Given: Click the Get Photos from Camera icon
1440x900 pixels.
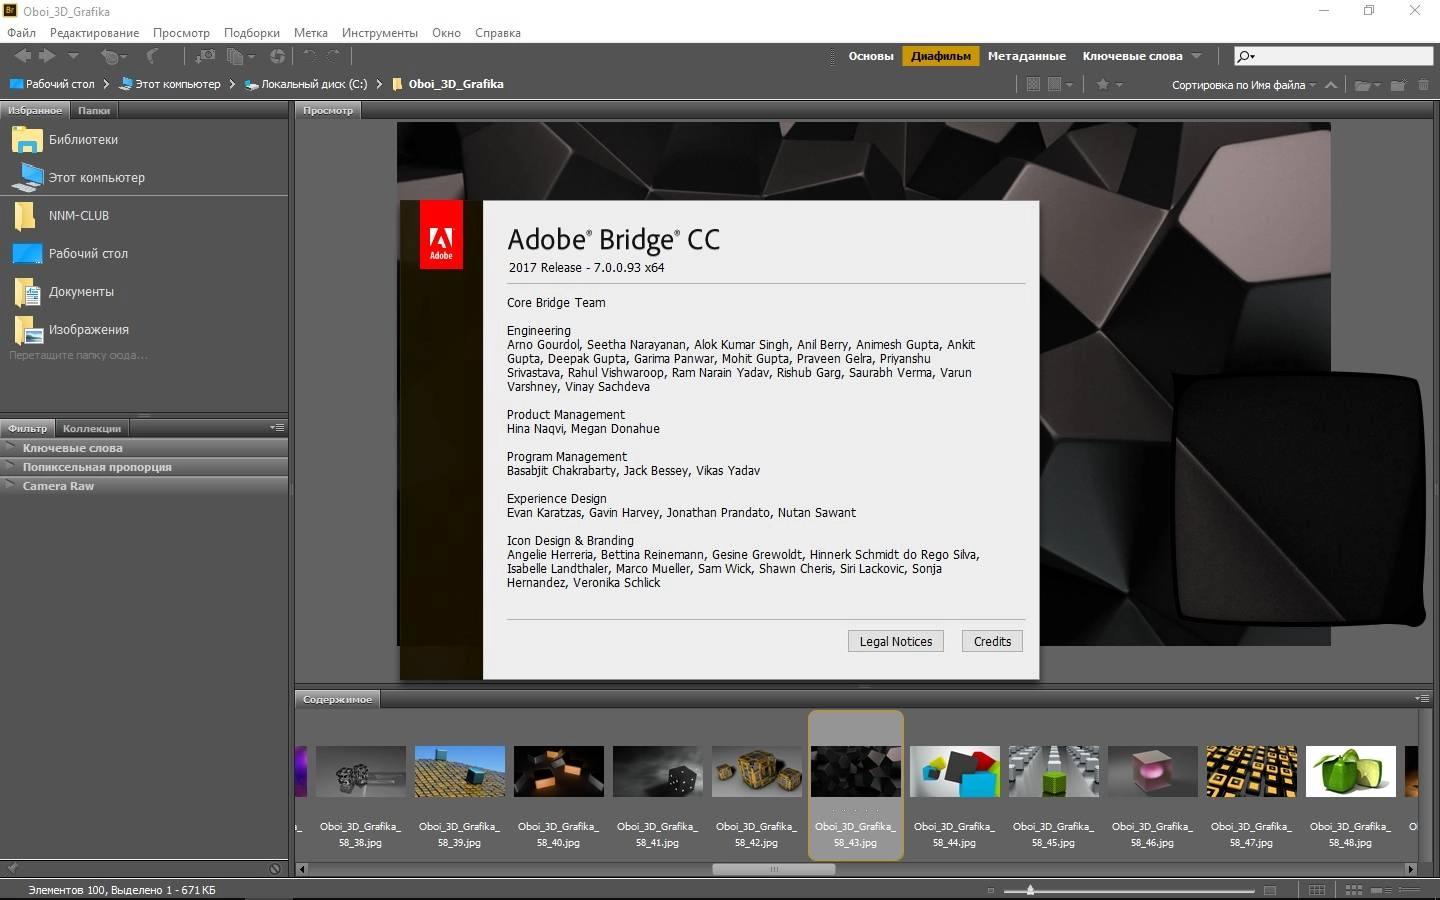Looking at the screenshot, I should click(x=205, y=56).
